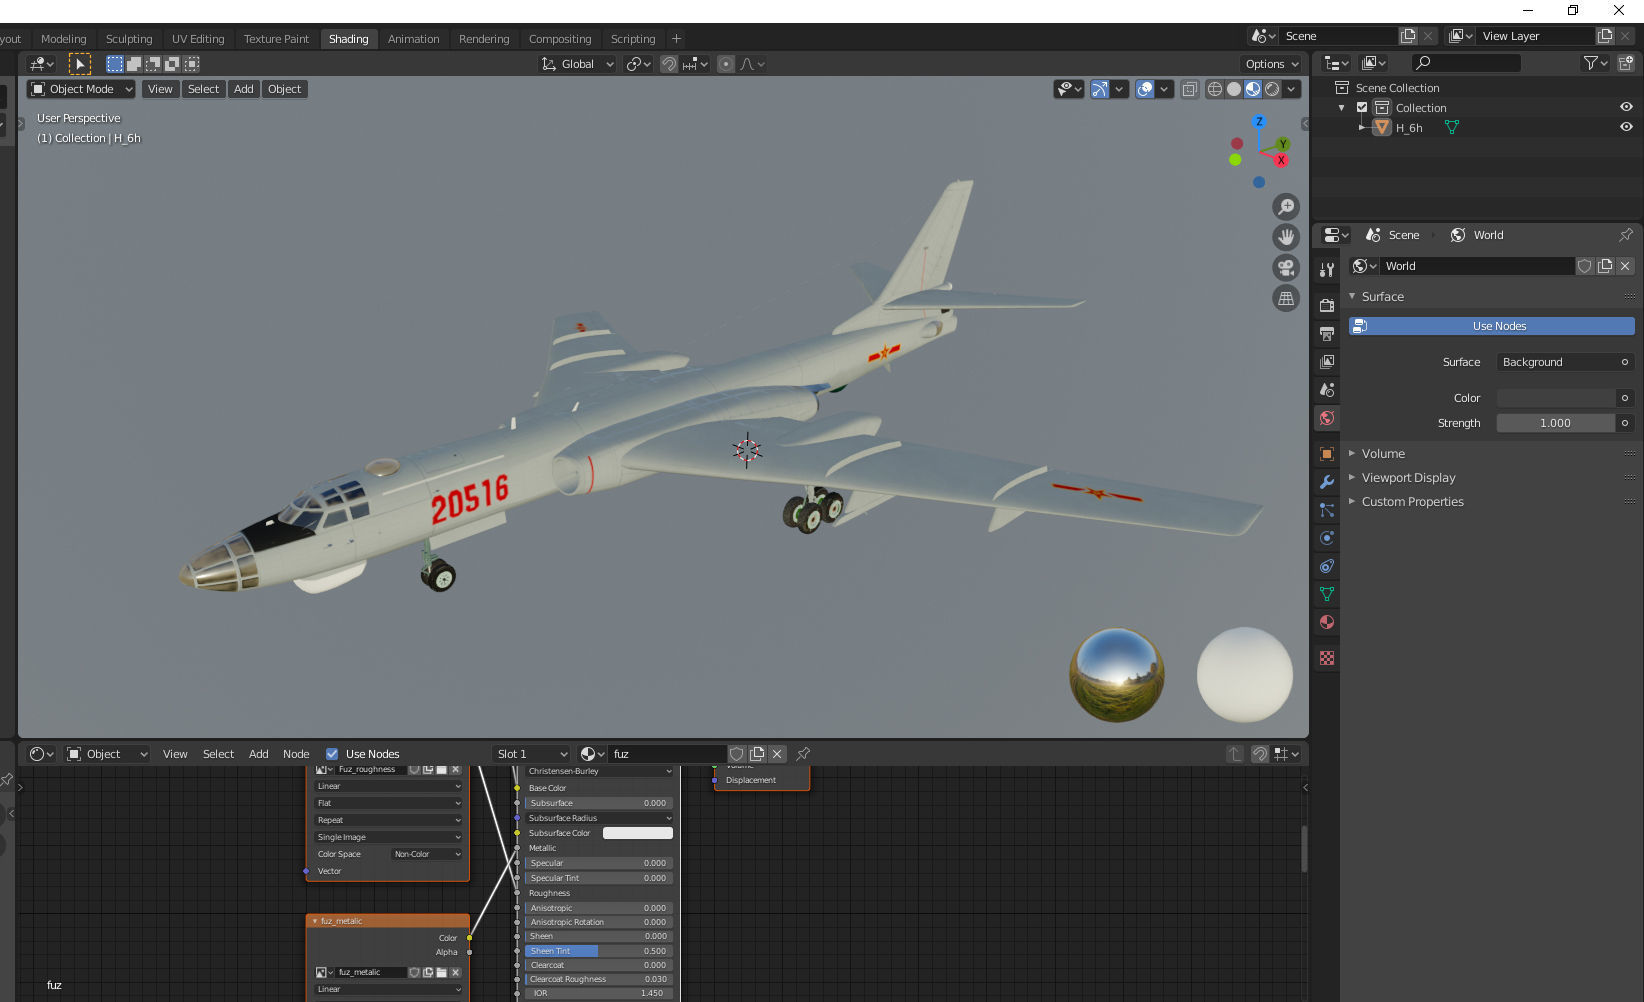The height and width of the screenshot is (1002, 1644).
Task: Select solid viewport shading
Action: pyautogui.click(x=1234, y=89)
